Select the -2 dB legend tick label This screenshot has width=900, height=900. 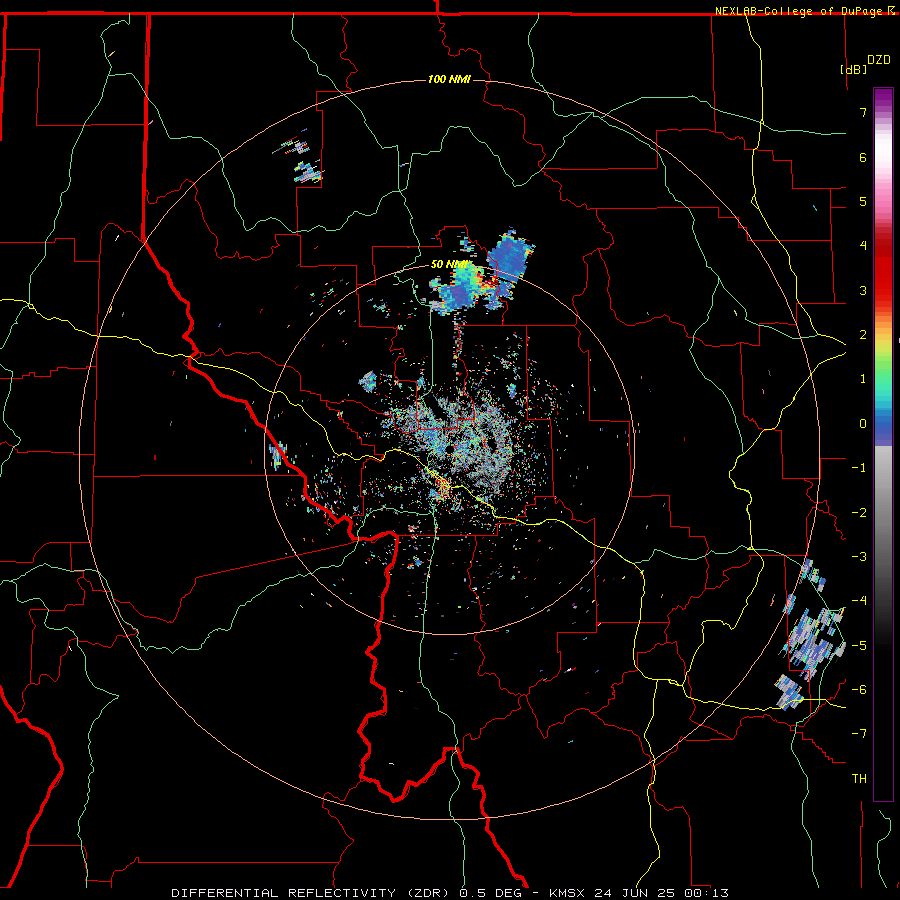859,513
